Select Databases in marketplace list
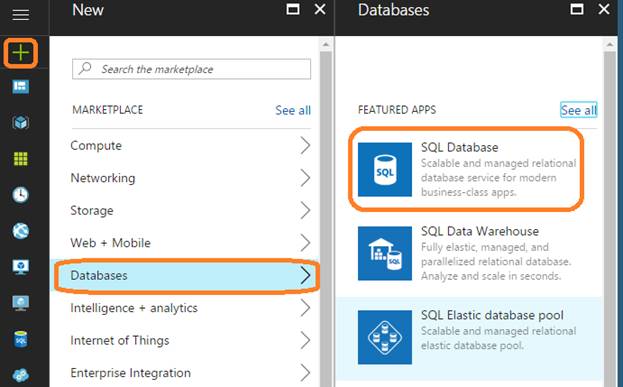Image resolution: width=623 pixels, height=387 pixels. [186, 275]
